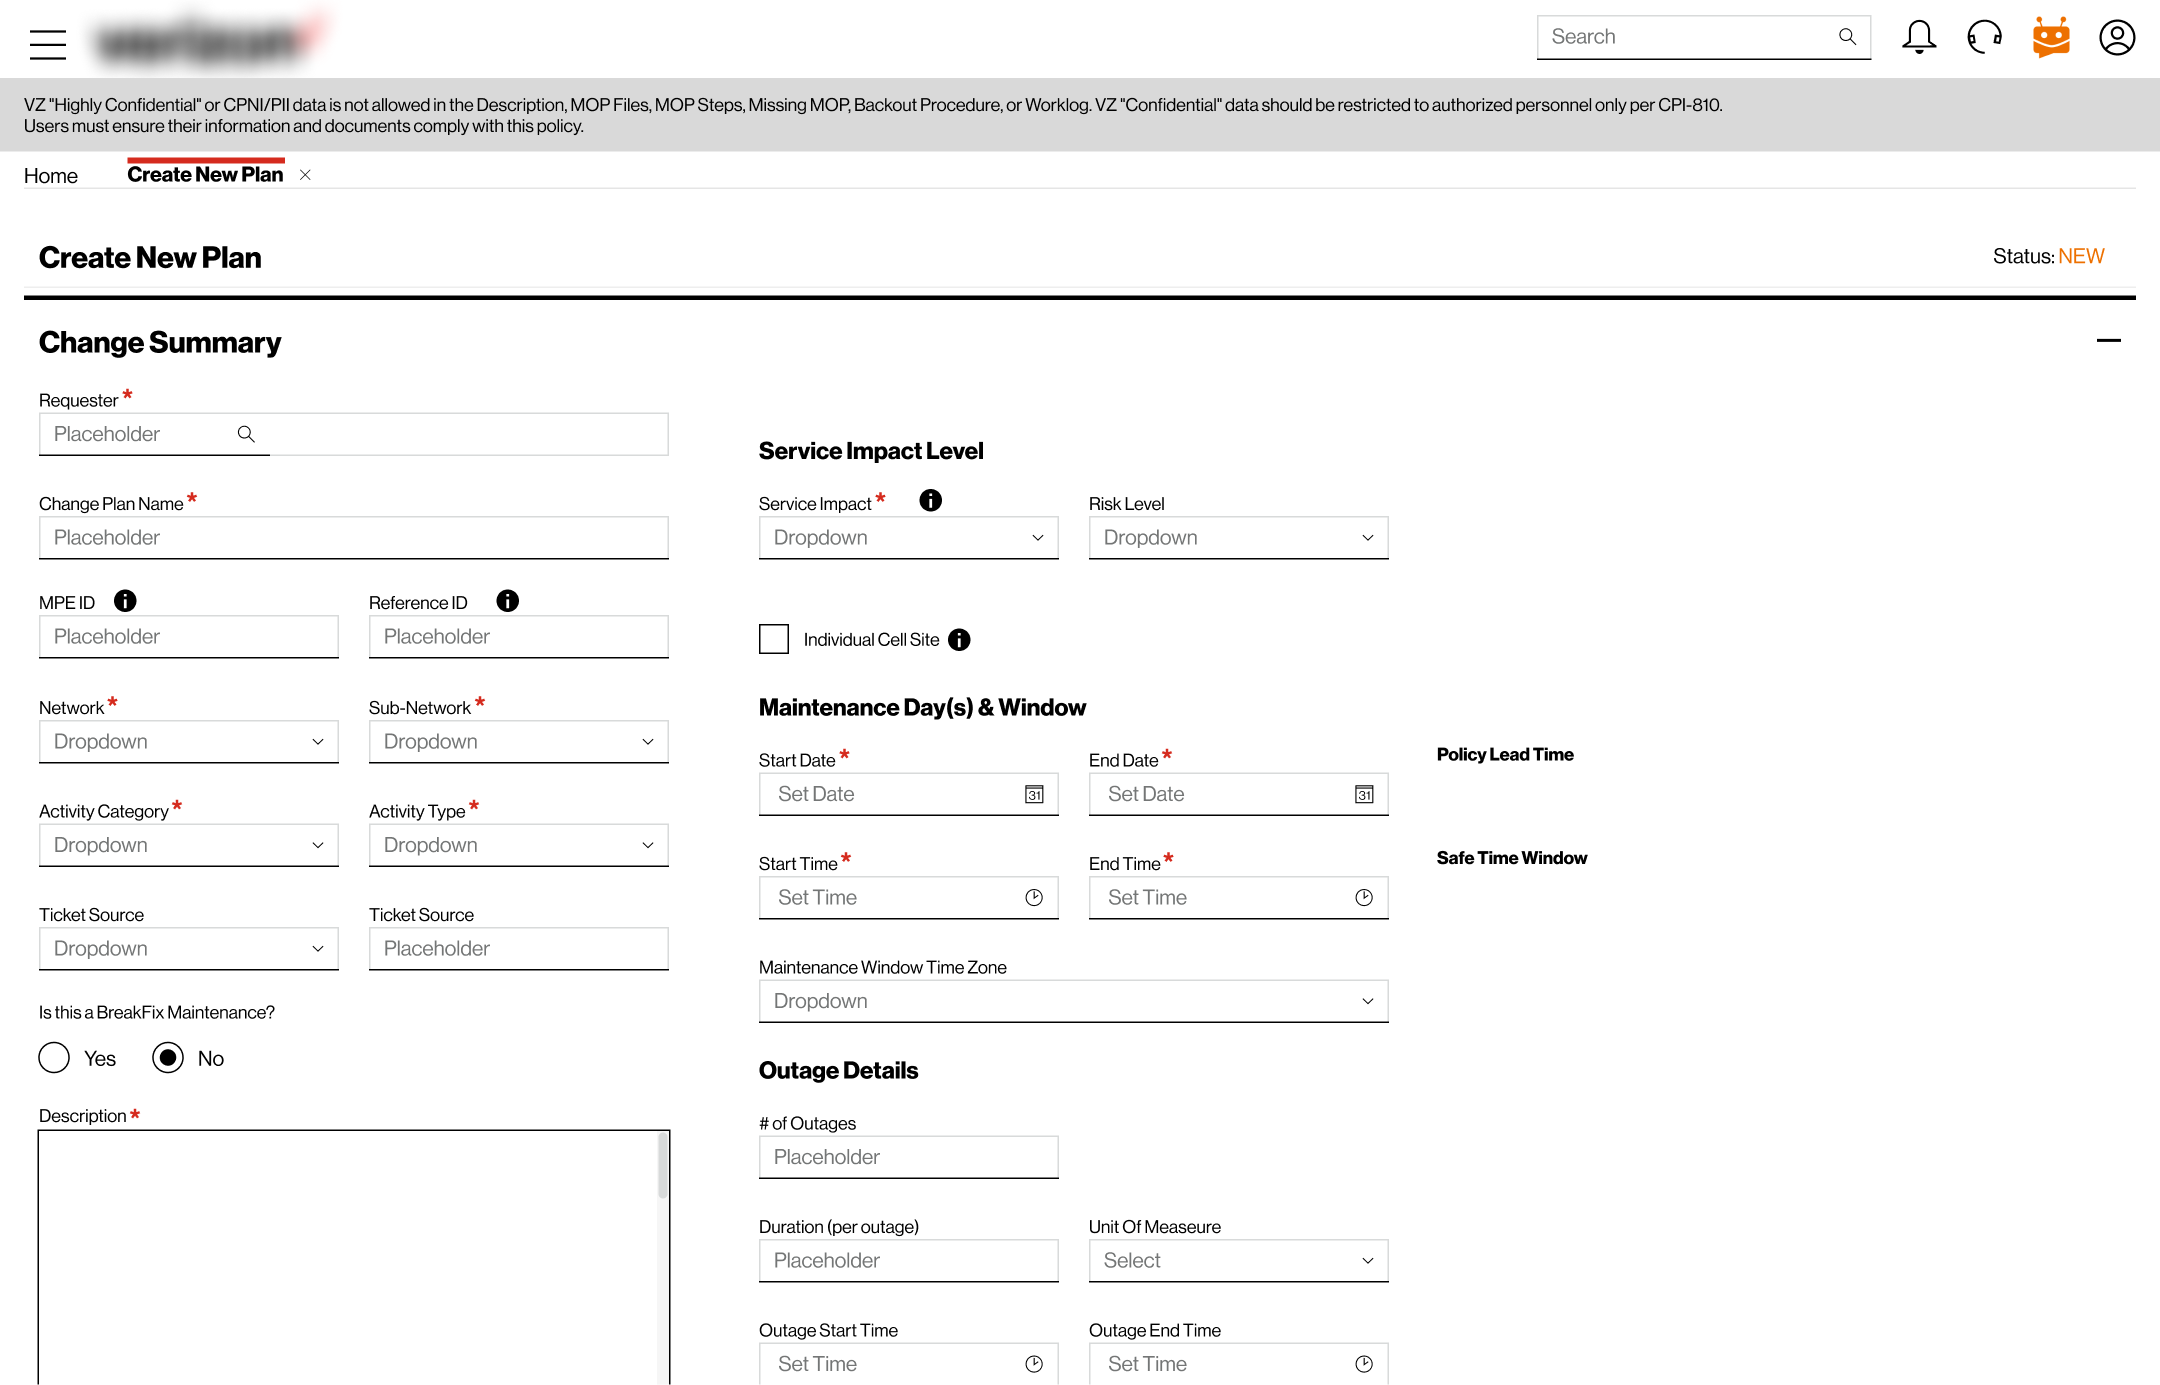The height and width of the screenshot is (1385, 2160).
Task: Open the hamburger navigation menu
Action: coord(48,44)
